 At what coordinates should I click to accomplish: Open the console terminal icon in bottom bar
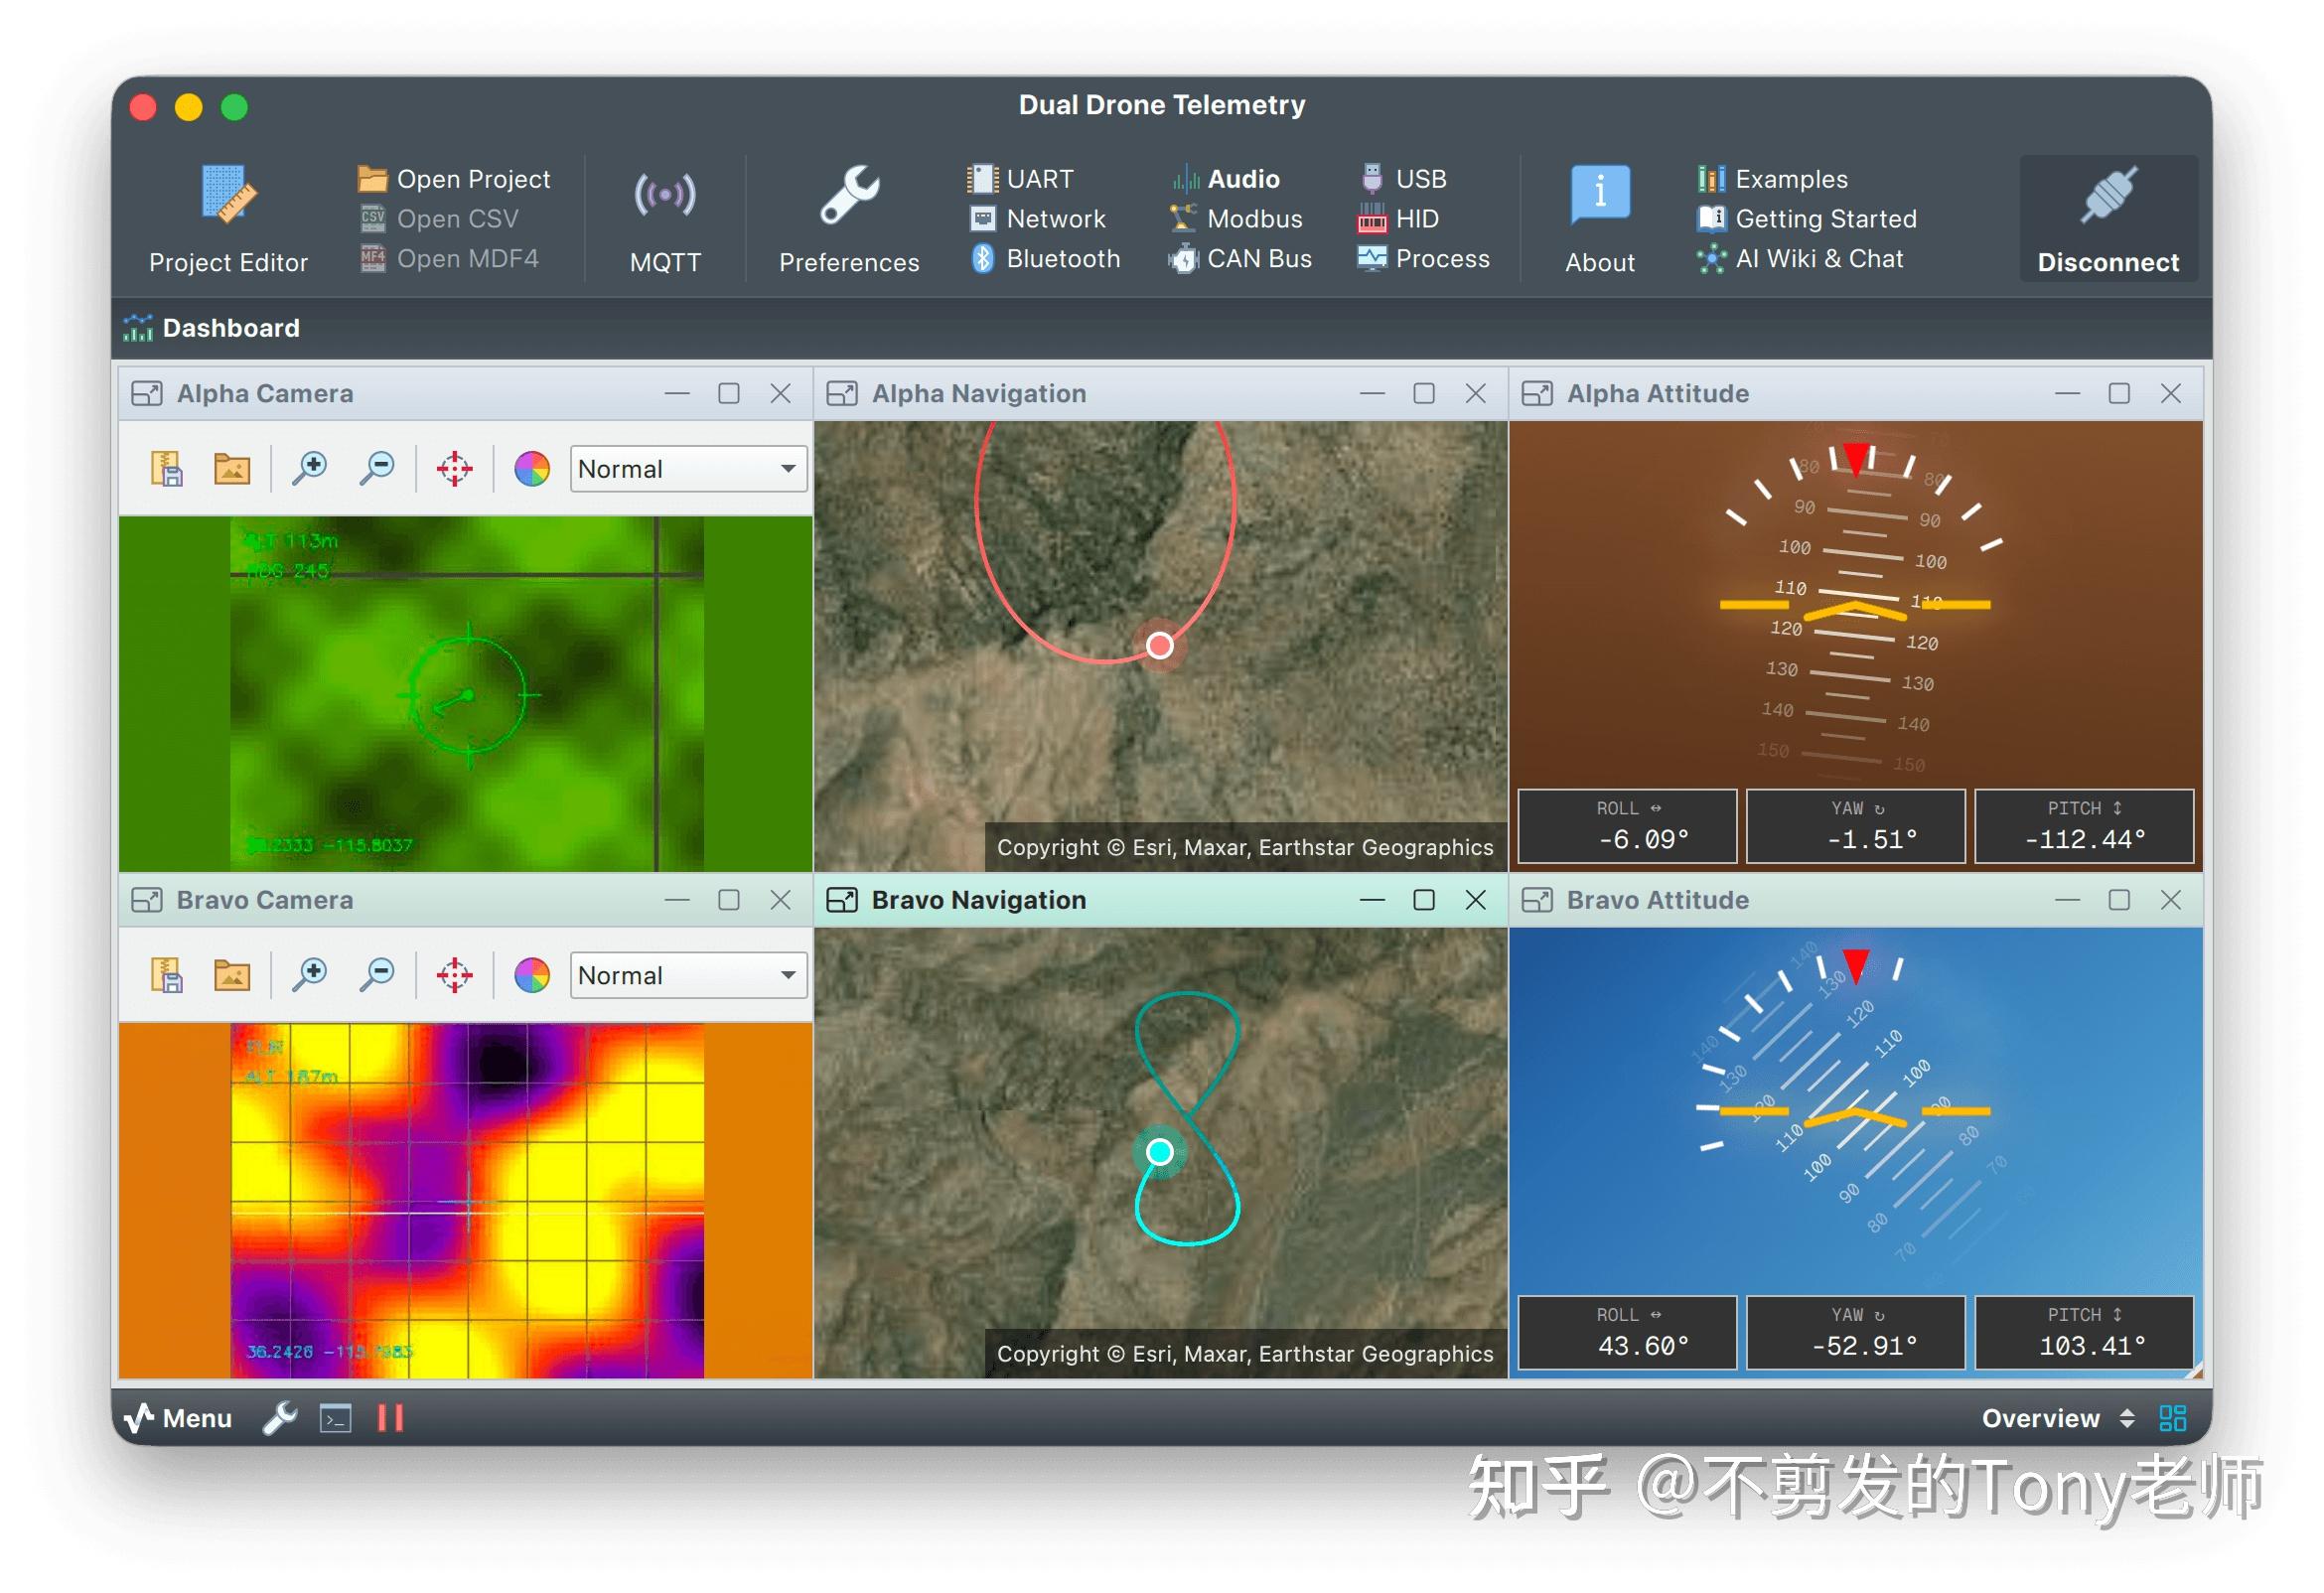click(x=336, y=1418)
